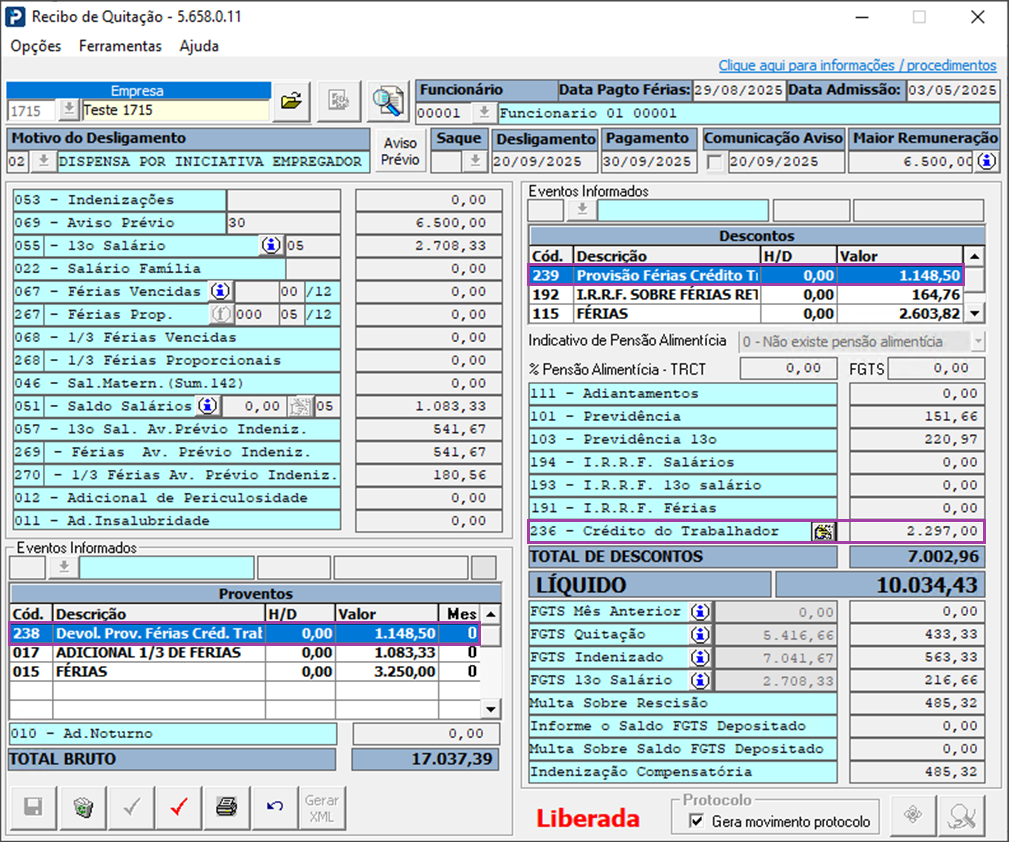Expand the Empresa code dropdown arrow
1009x842 pixels.
pos(68,109)
